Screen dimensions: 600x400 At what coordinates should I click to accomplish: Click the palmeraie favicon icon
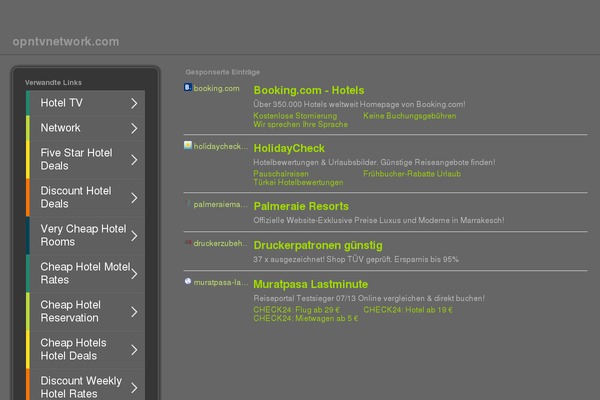[188, 203]
